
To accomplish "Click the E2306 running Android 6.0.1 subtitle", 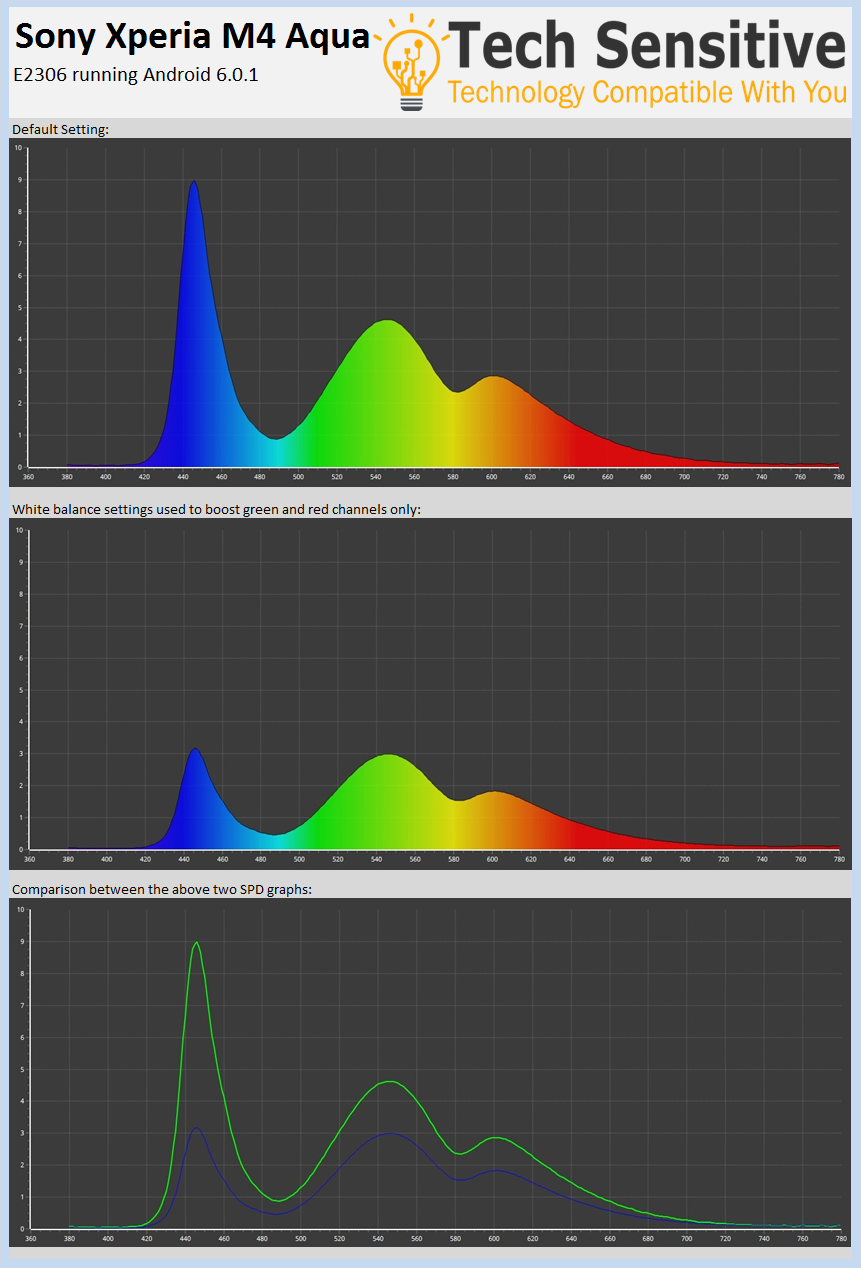I will 135,74.
